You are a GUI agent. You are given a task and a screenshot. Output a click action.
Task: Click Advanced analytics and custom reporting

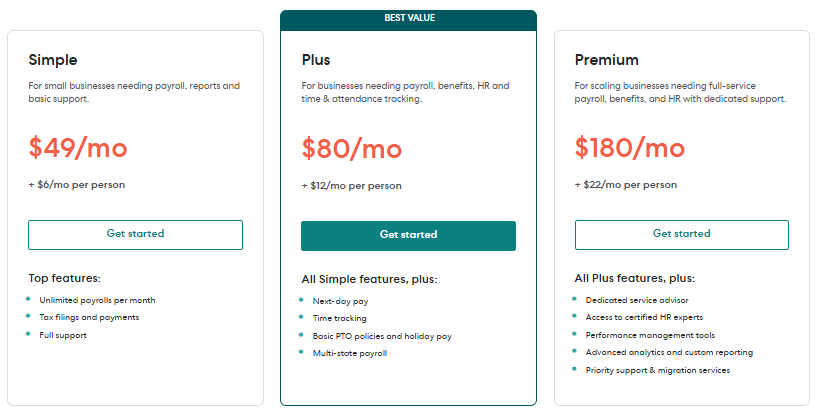669,353
